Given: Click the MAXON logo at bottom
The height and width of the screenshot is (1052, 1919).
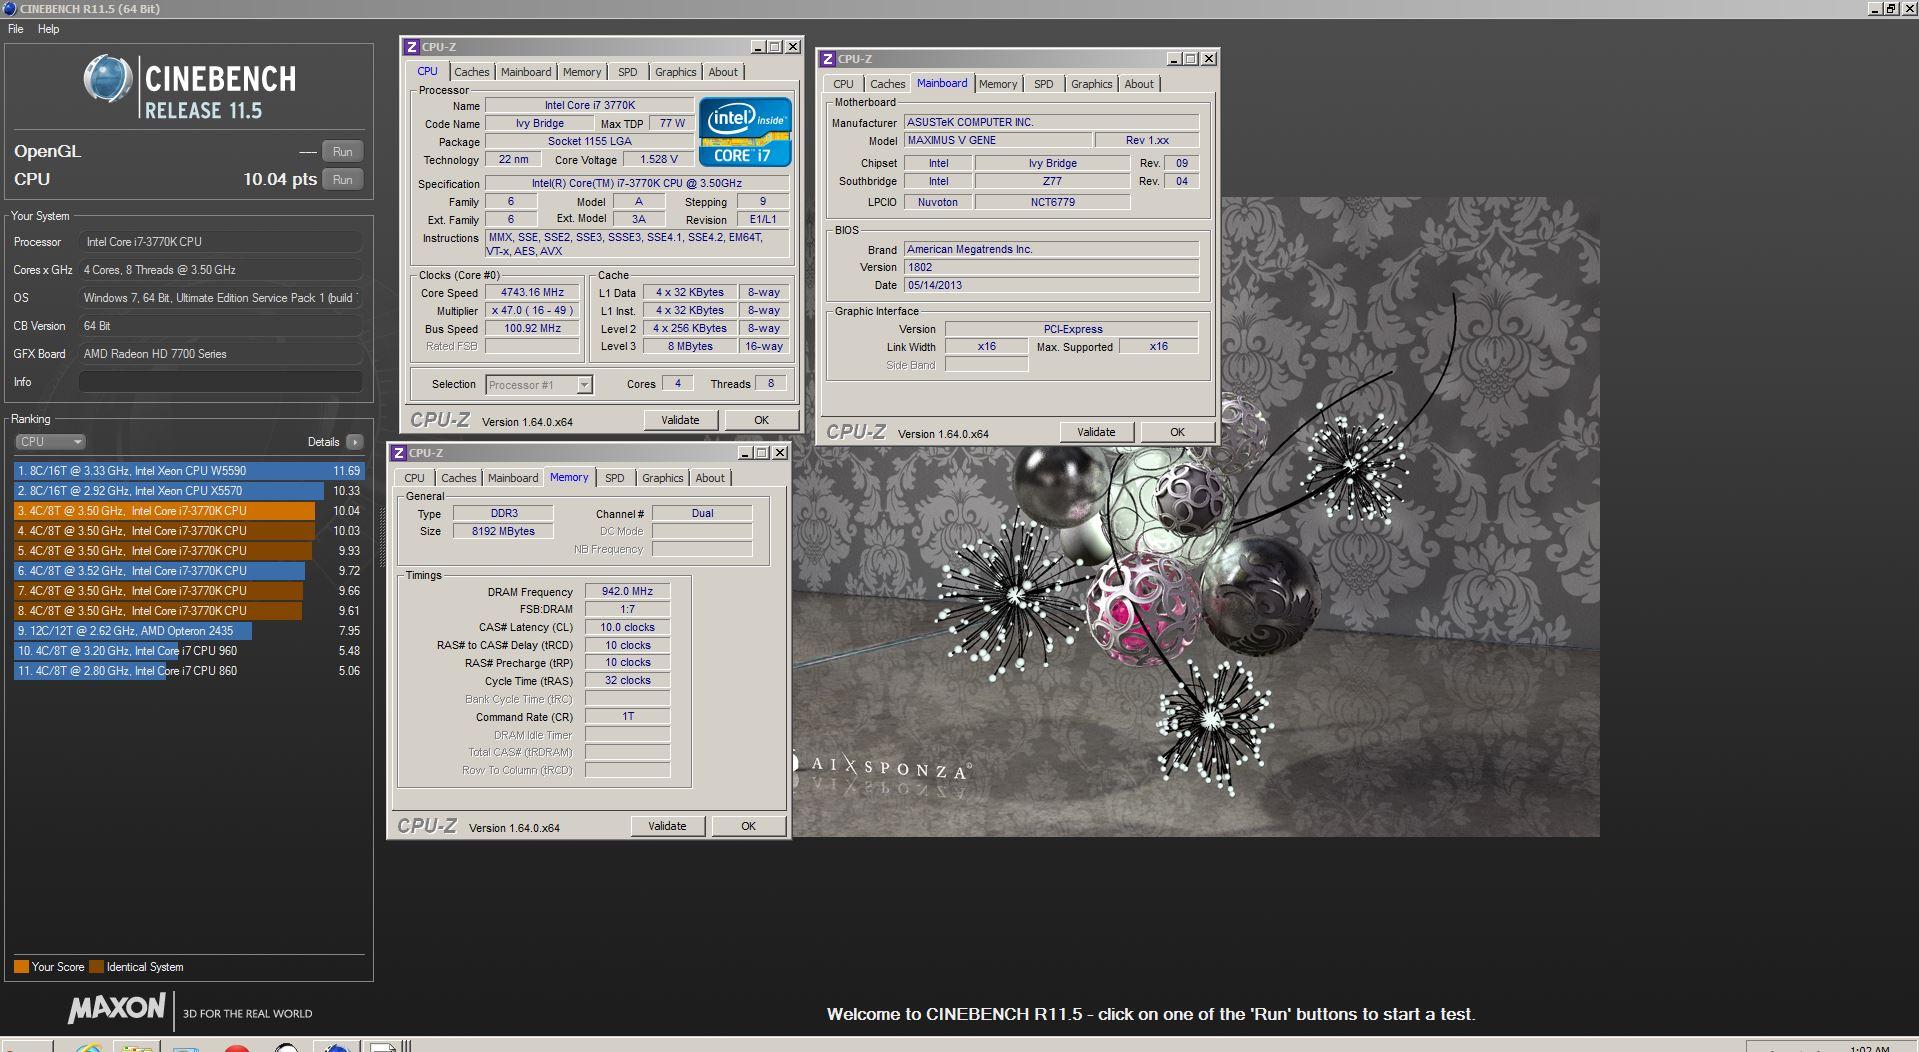Looking at the screenshot, I should pyautogui.click(x=116, y=1008).
